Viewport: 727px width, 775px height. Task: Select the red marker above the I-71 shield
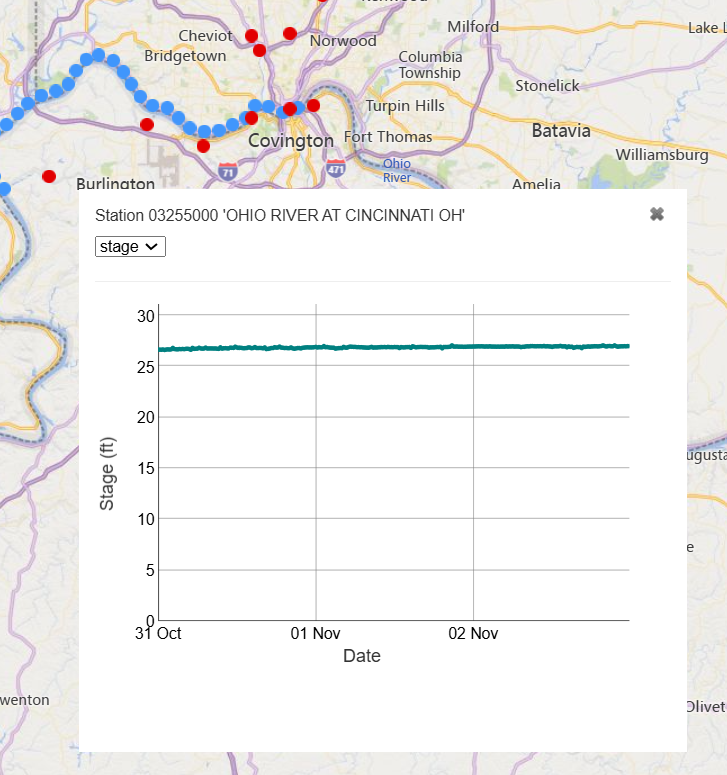point(203,146)
